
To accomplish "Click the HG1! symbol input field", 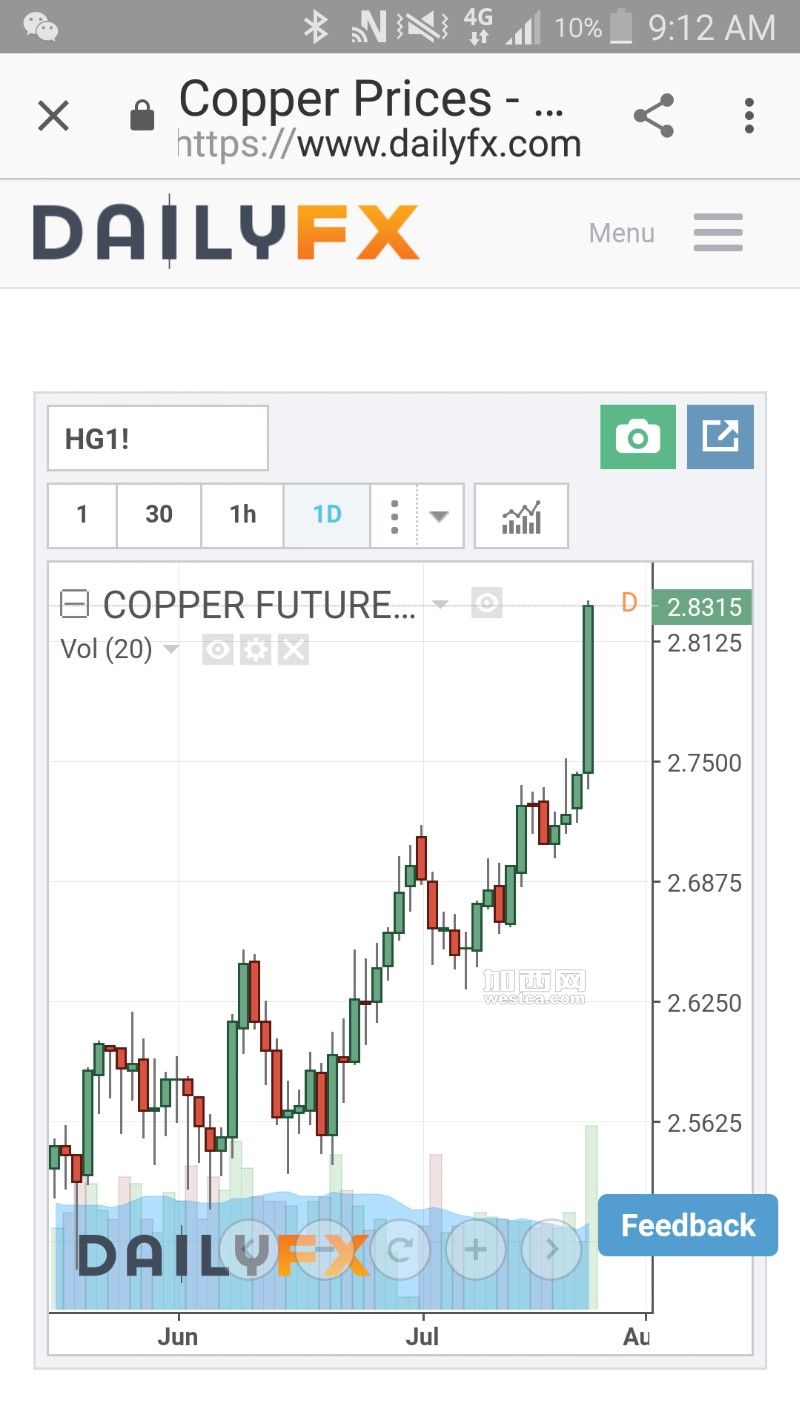I will (158, 438).
